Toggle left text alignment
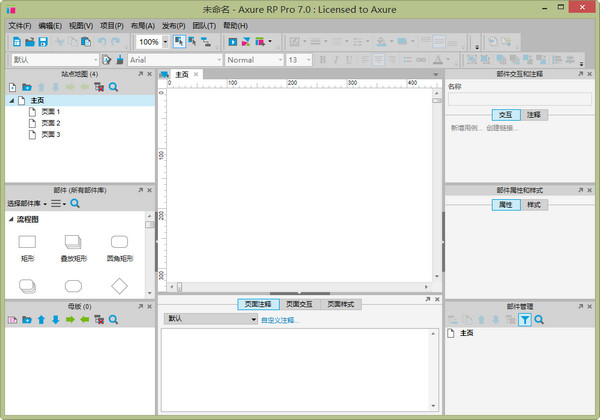This screenshot has height=420, width=600. [365, 60]
